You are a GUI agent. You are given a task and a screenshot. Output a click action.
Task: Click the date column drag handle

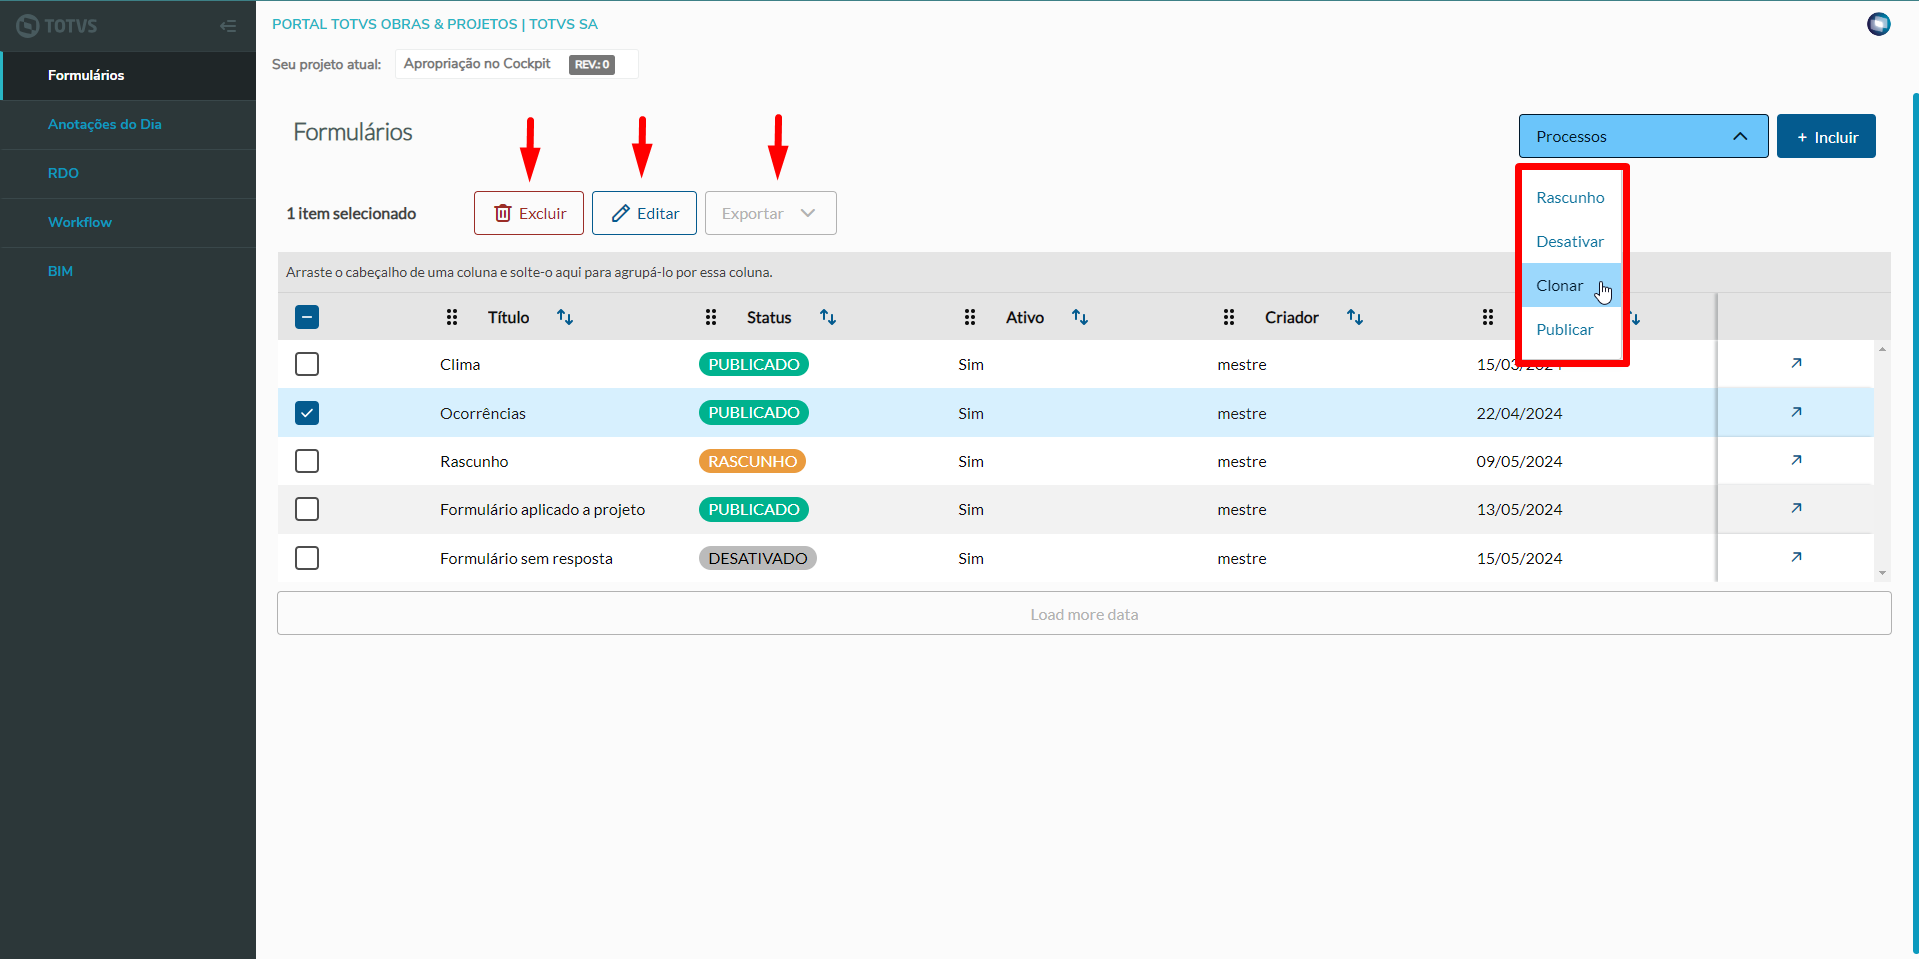[x=1488, y=317]
